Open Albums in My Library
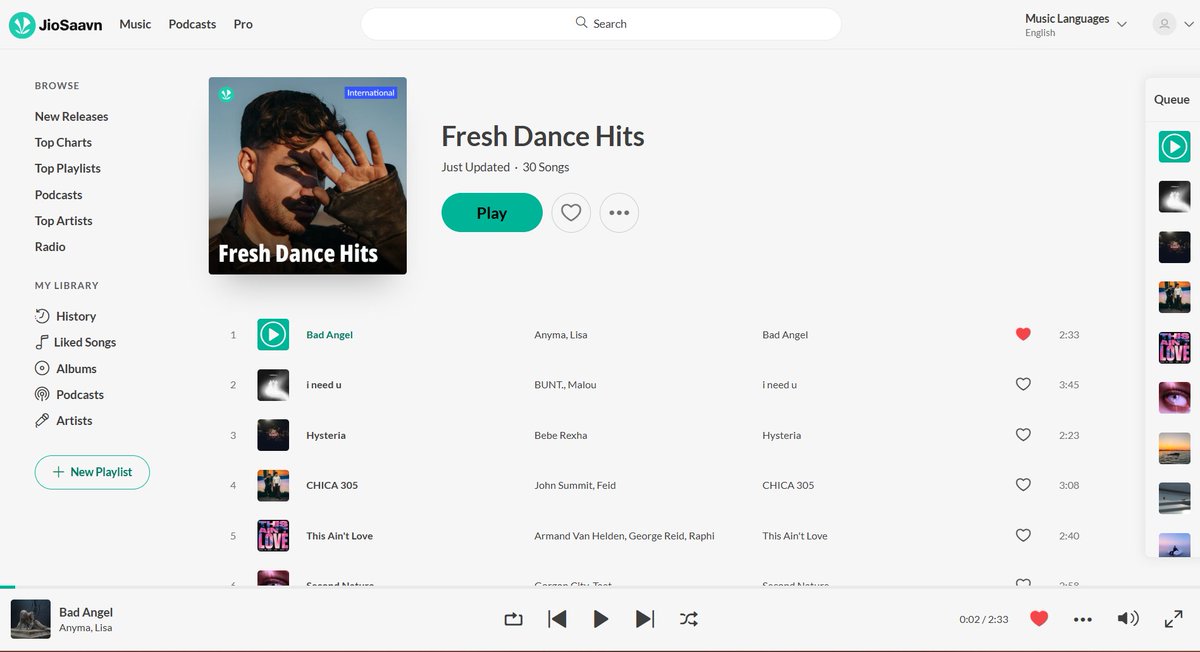Viewport: 1200px width, 652px height. (65, 368)
